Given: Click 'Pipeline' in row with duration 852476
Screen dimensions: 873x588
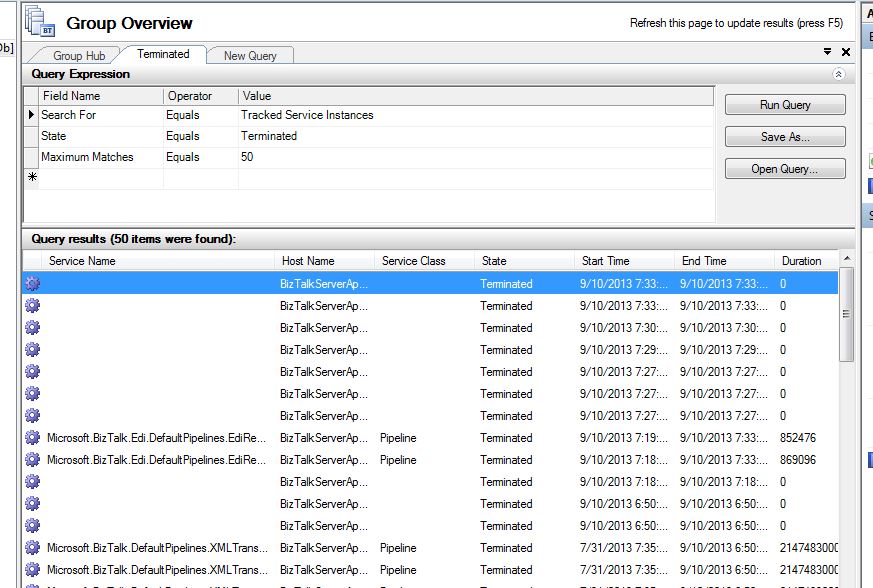Looking at the screenshot, I should point(398,438).
